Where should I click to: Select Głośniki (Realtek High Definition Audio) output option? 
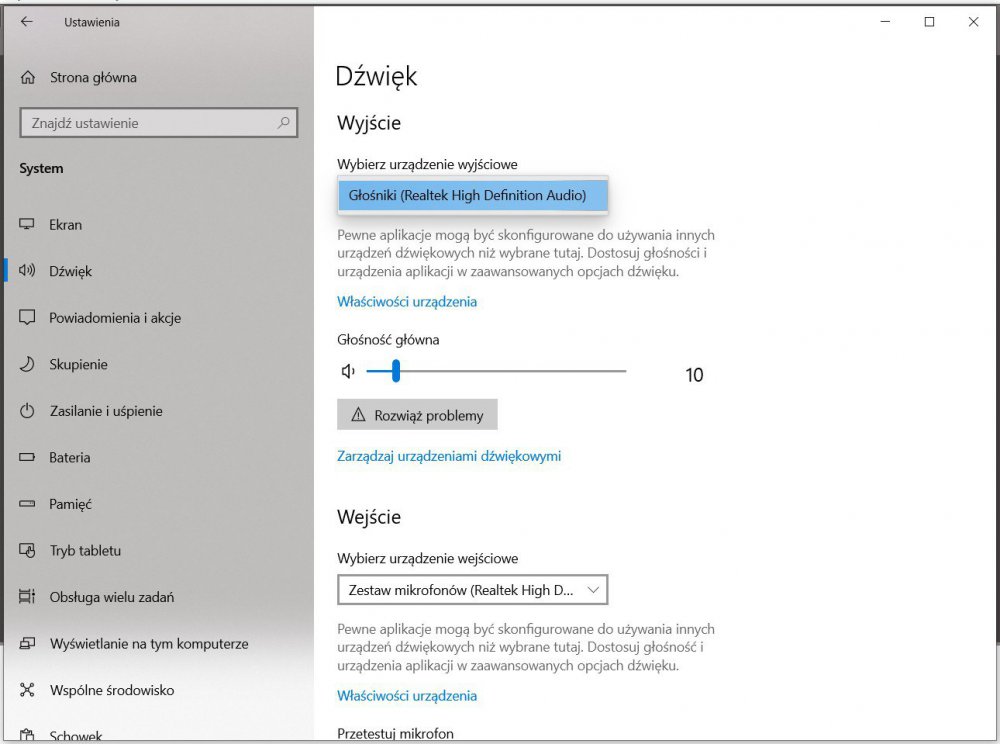pos(473,195)
